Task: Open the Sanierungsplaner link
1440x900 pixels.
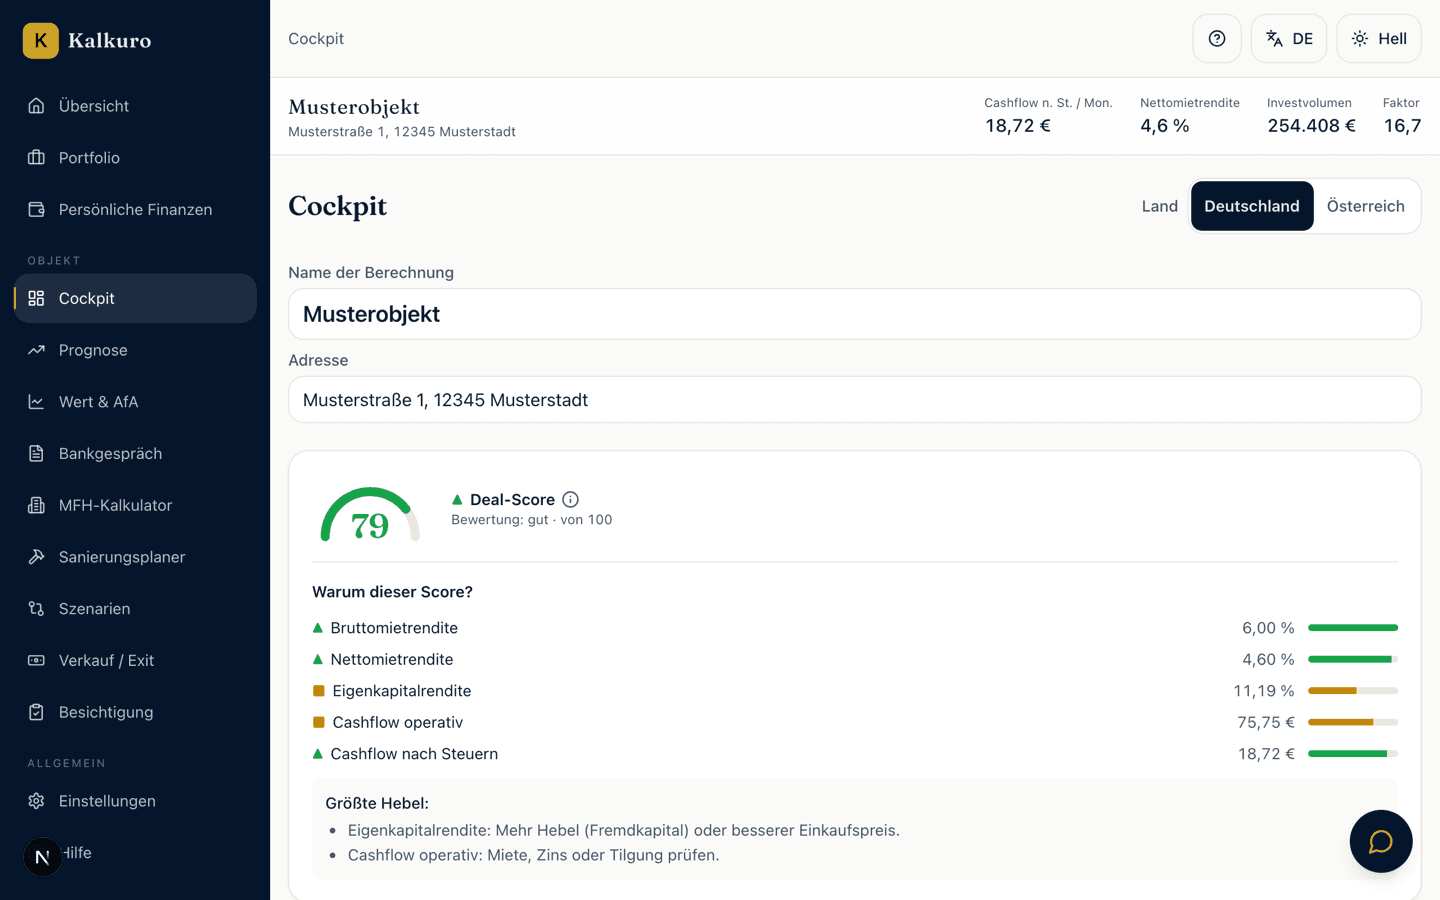Action: (135, 557)
